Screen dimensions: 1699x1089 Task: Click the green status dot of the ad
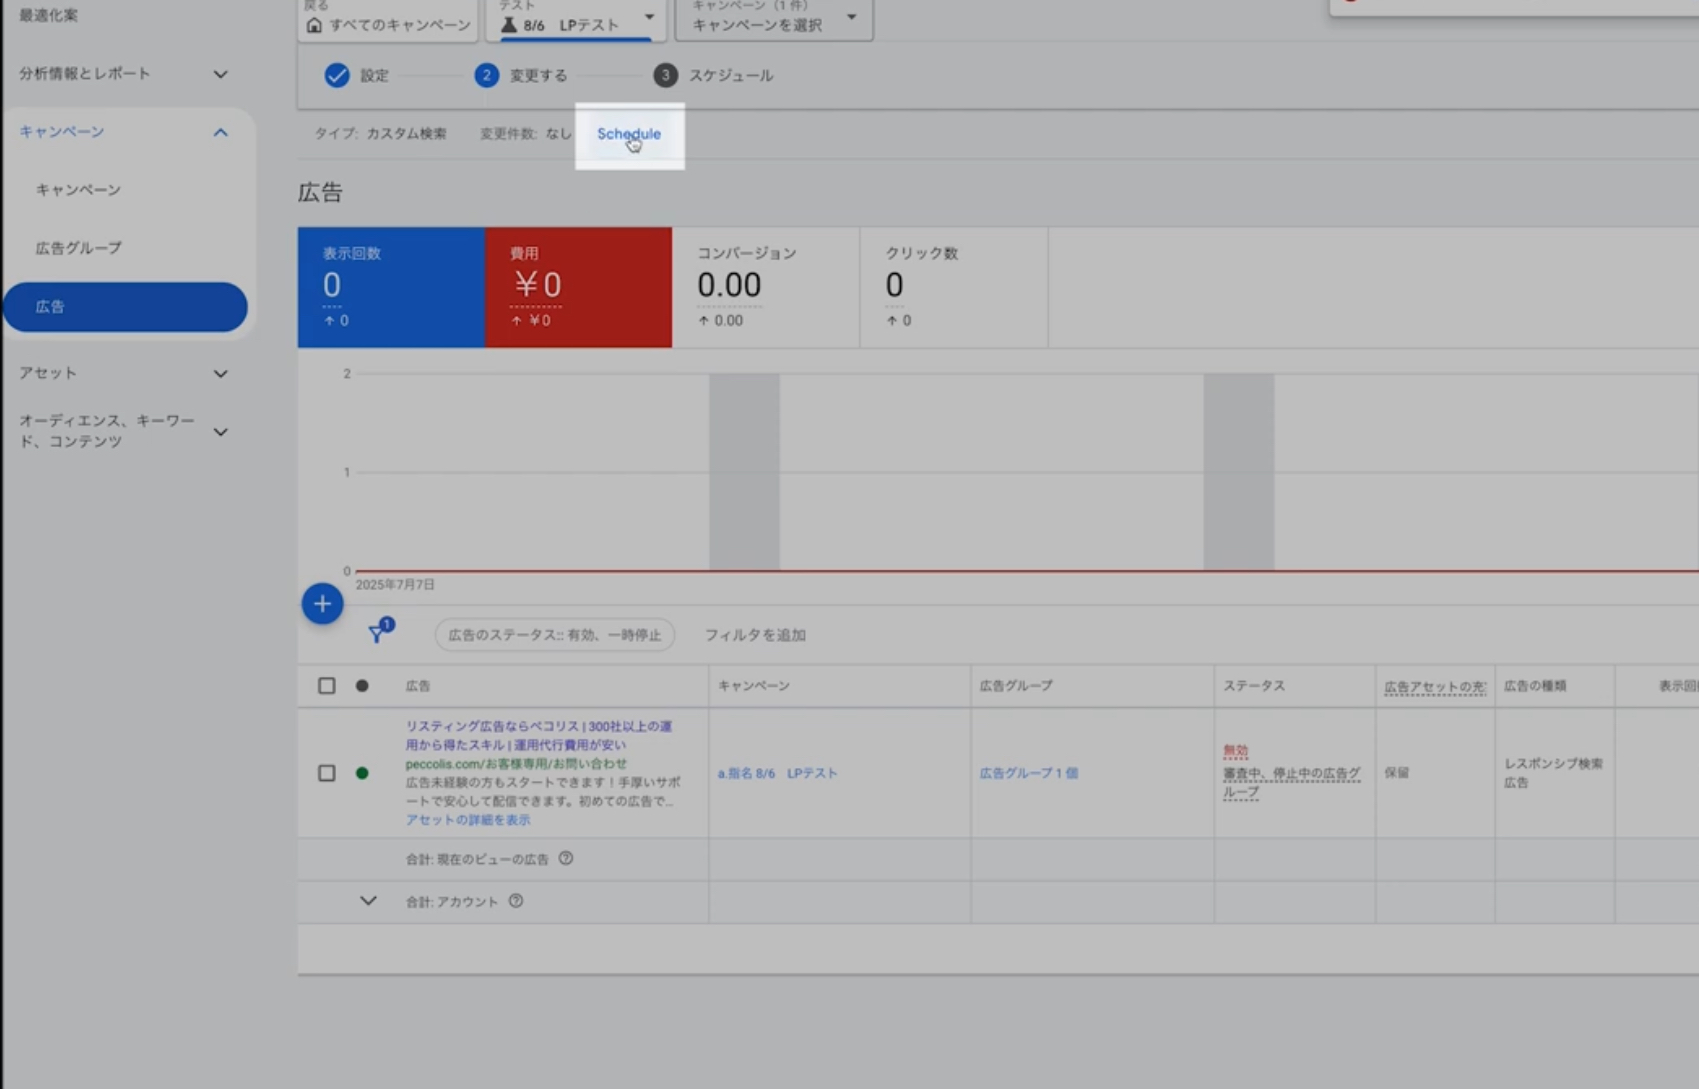coord(362,773)
